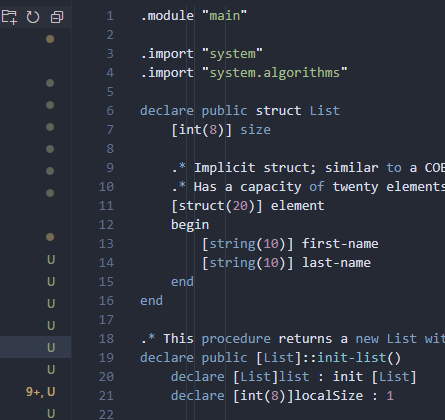Viewport: 445px width, 420px height.
Task: Select the highlighted explorer row with U badge
Action: tap(35, 347)
